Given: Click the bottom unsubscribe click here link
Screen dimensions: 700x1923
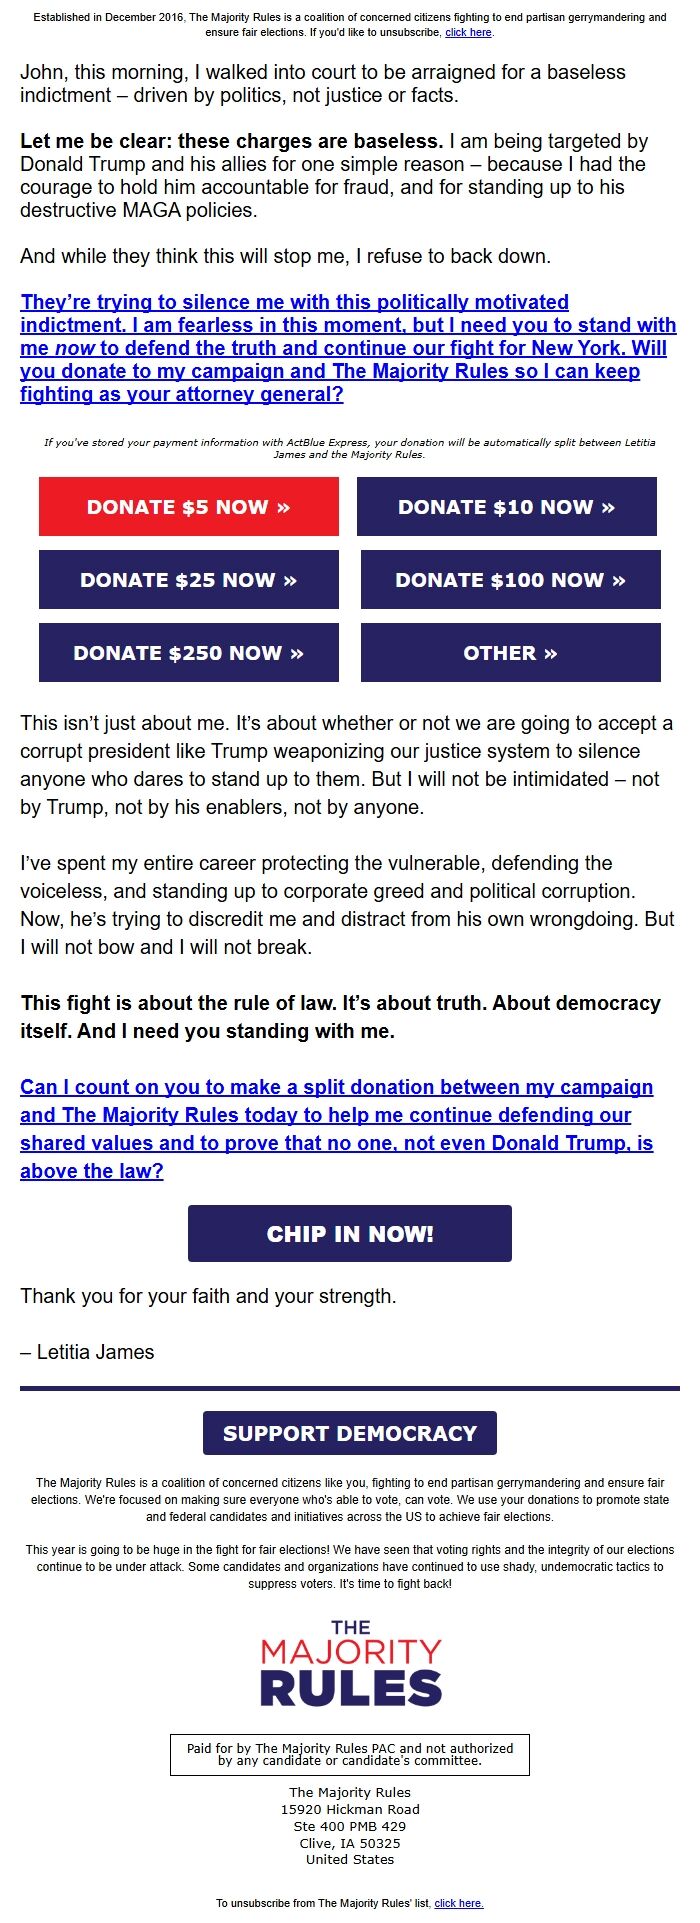Looking at the screenshot, I should click(458, 1903).
